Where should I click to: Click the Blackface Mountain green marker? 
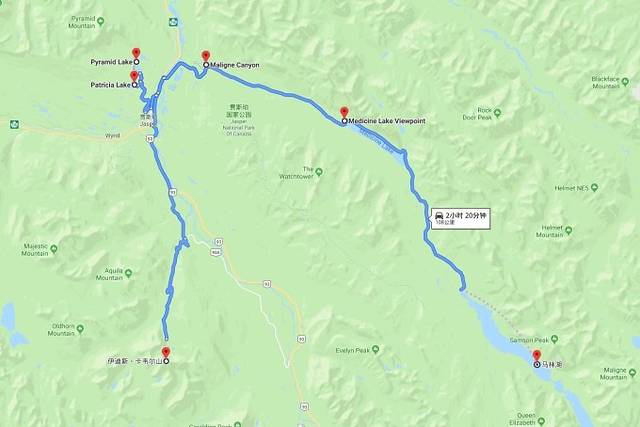tap(625, 82)
